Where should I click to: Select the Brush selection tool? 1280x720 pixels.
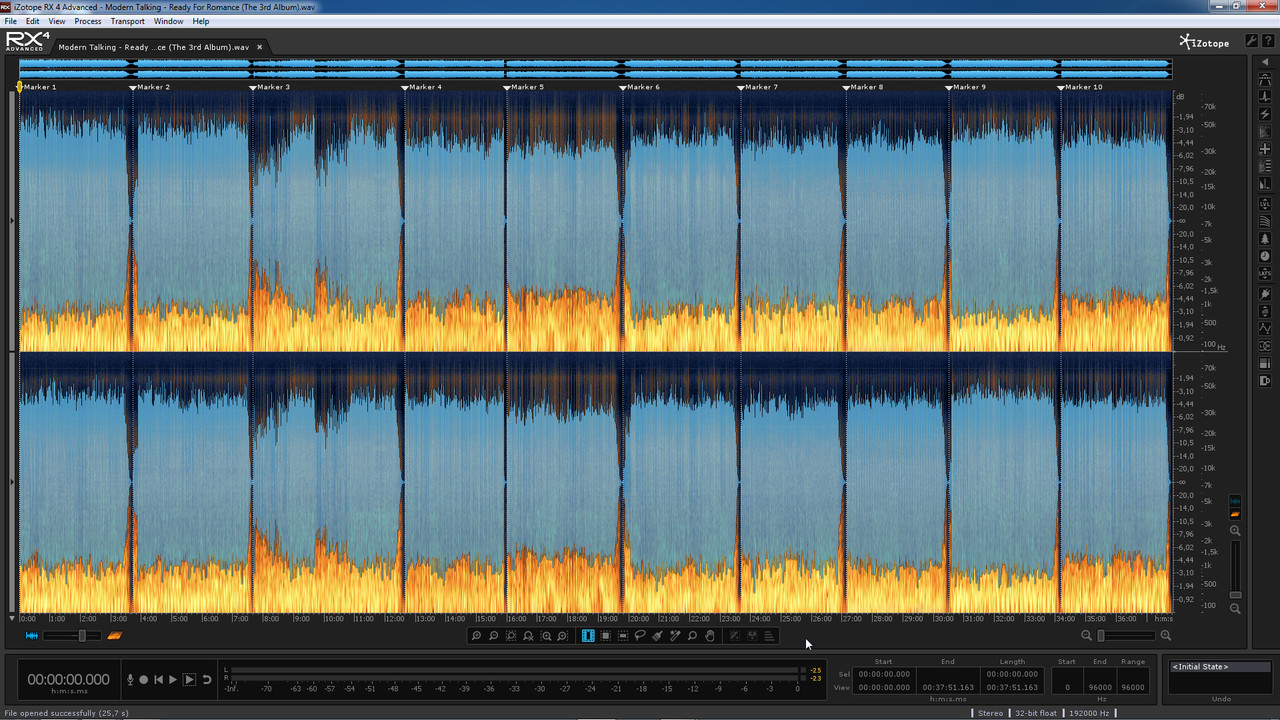coord(657,636)
